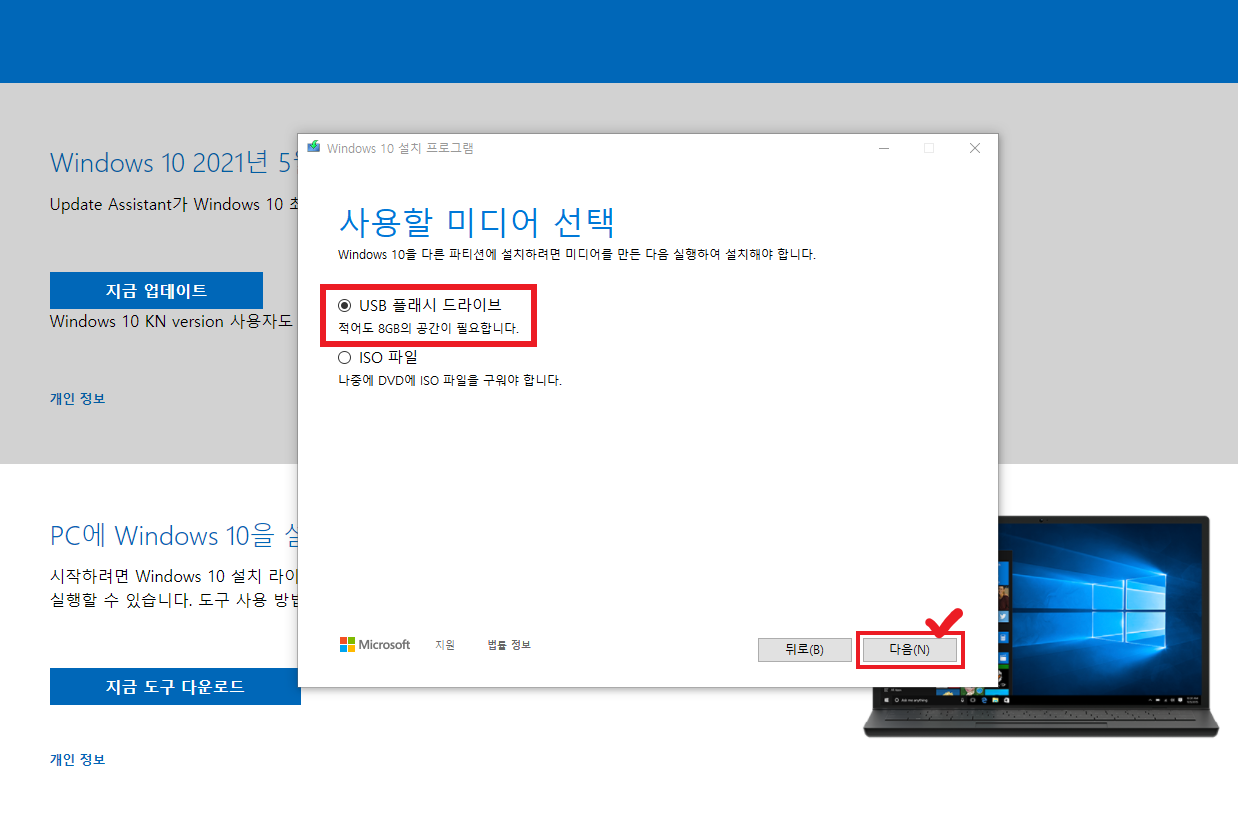Screen dimensions: 1238x820
Task: Click the PC에 Windows 10을 heading on webpage
Action: pos(174,536)
